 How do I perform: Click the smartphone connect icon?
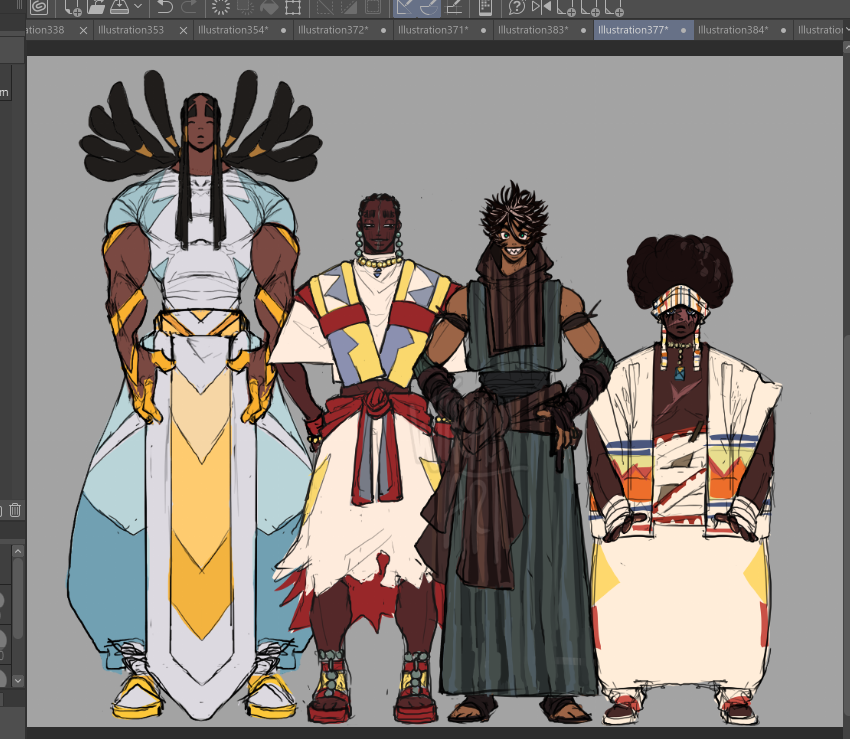(x=486, y=7)
